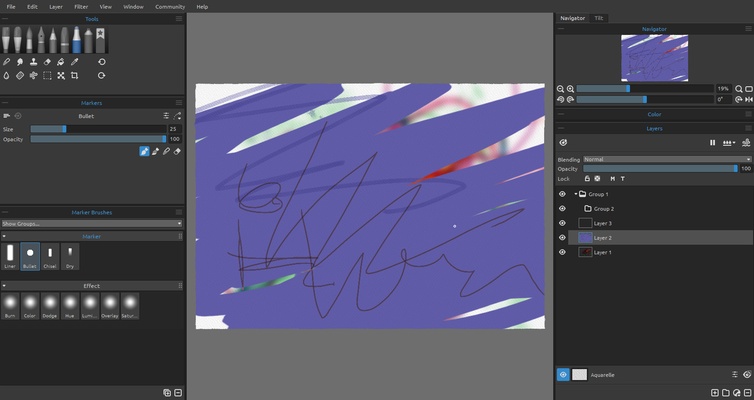
Task: Select the eraser tool in Tools panel
Action: pos(47,62)
